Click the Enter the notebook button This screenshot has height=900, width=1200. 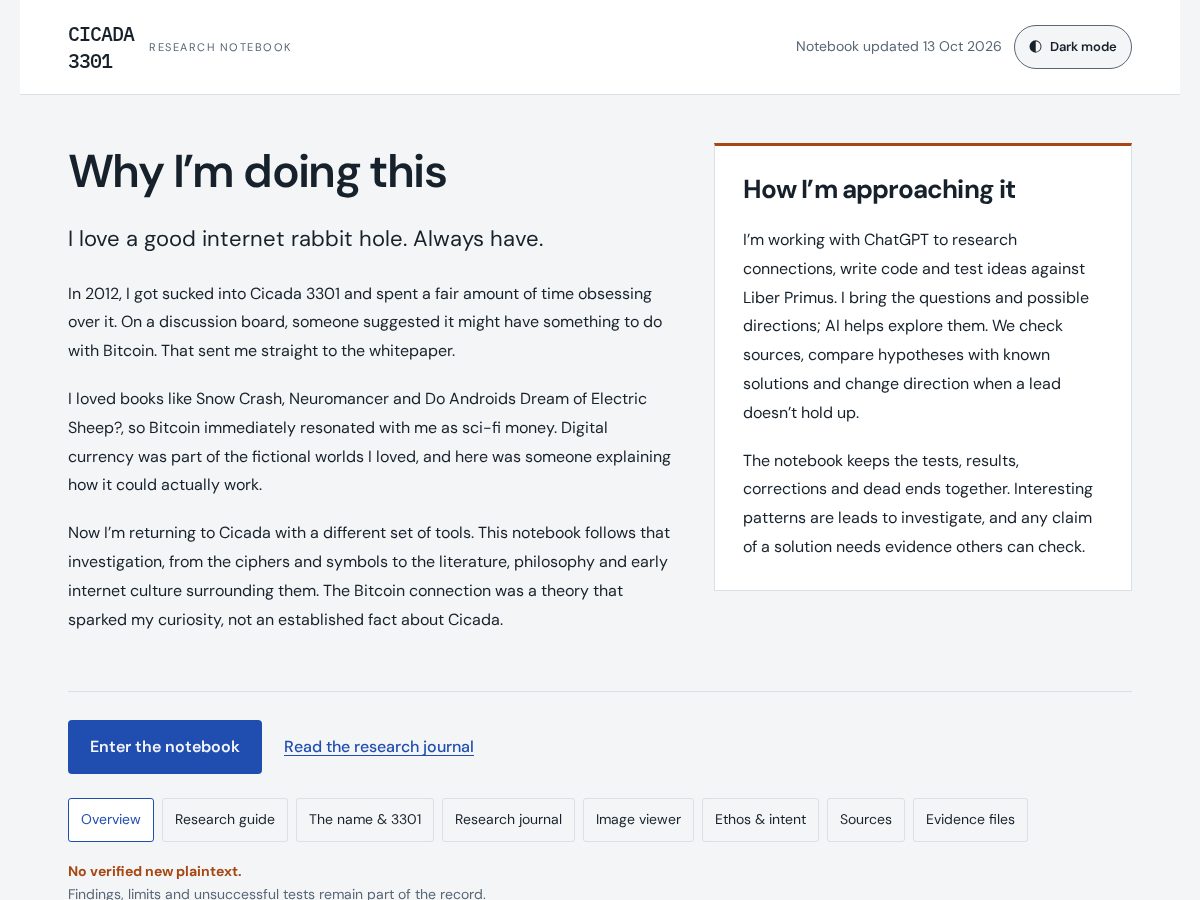[165, 747]
